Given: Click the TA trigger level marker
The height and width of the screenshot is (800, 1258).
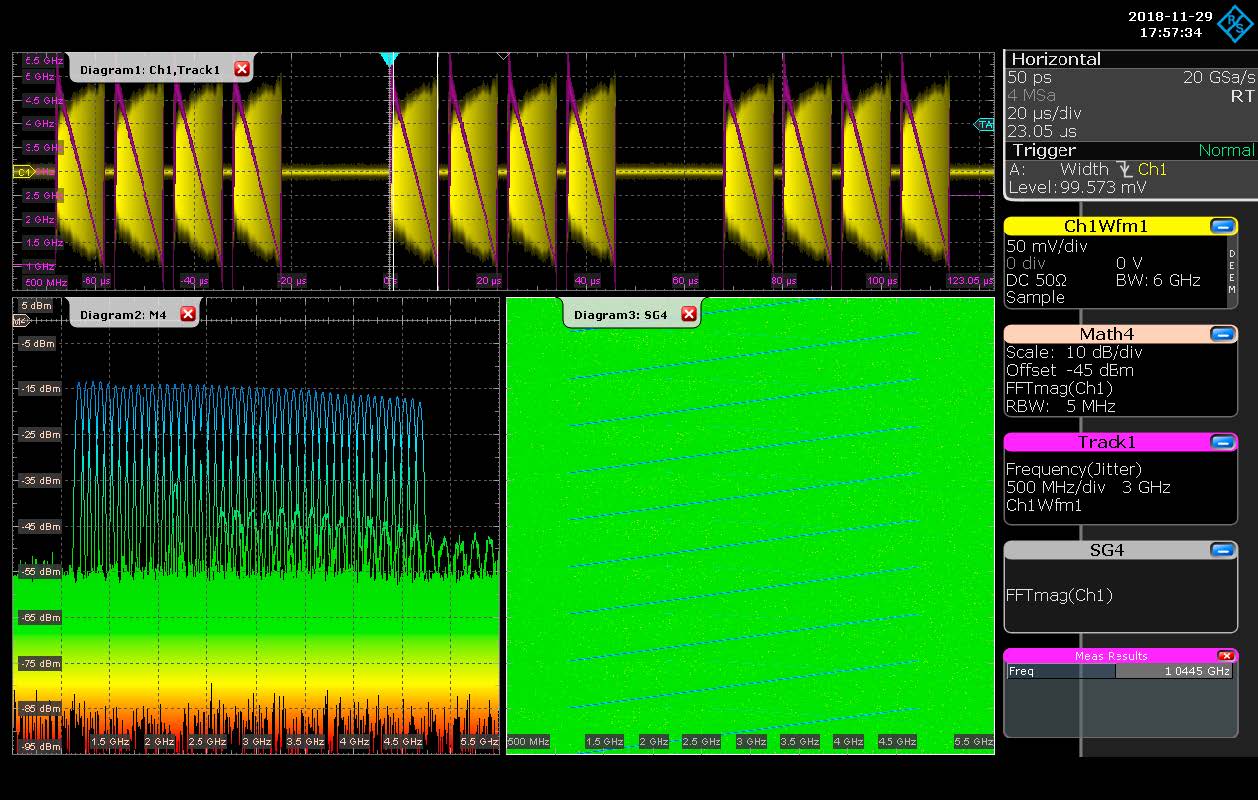Looking at the screenshot, I should click(x=985, y=125).
